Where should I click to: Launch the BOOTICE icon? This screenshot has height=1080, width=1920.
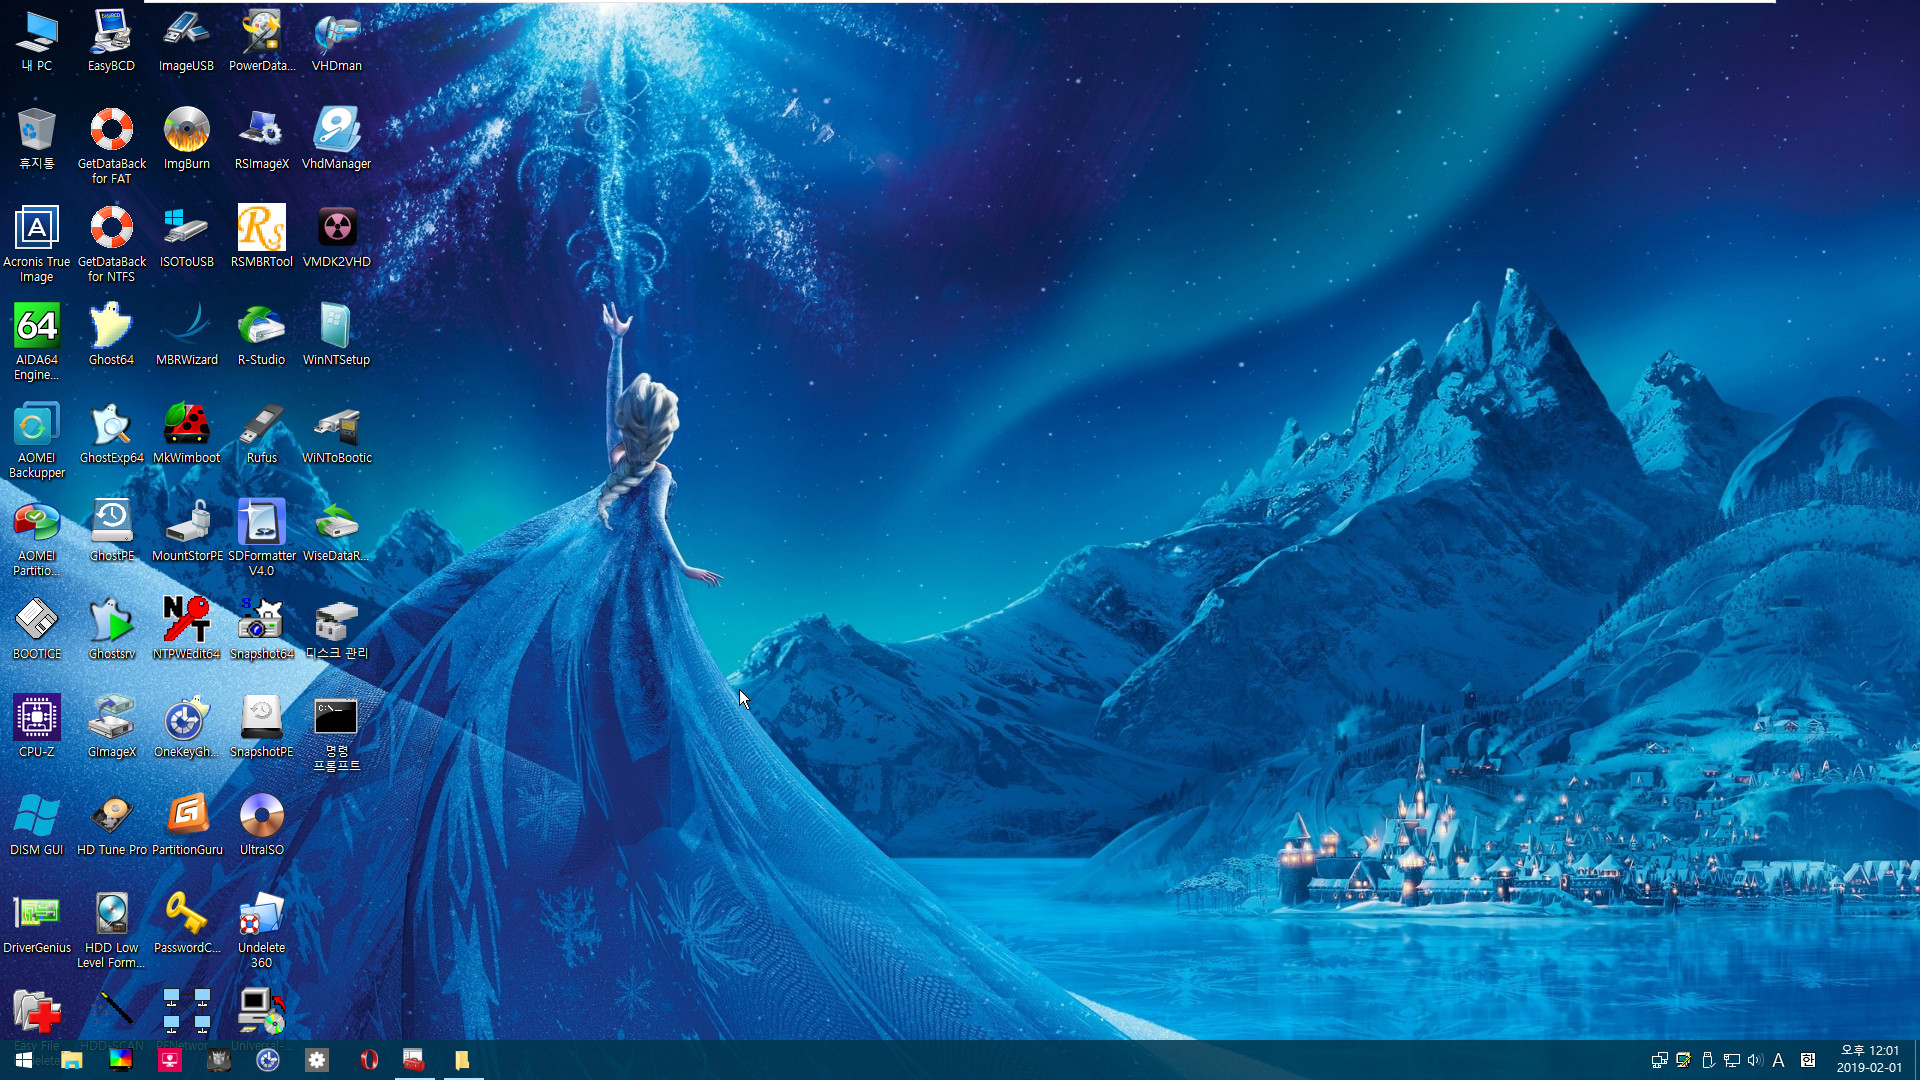pyautogui.click(x=37, y=629)
